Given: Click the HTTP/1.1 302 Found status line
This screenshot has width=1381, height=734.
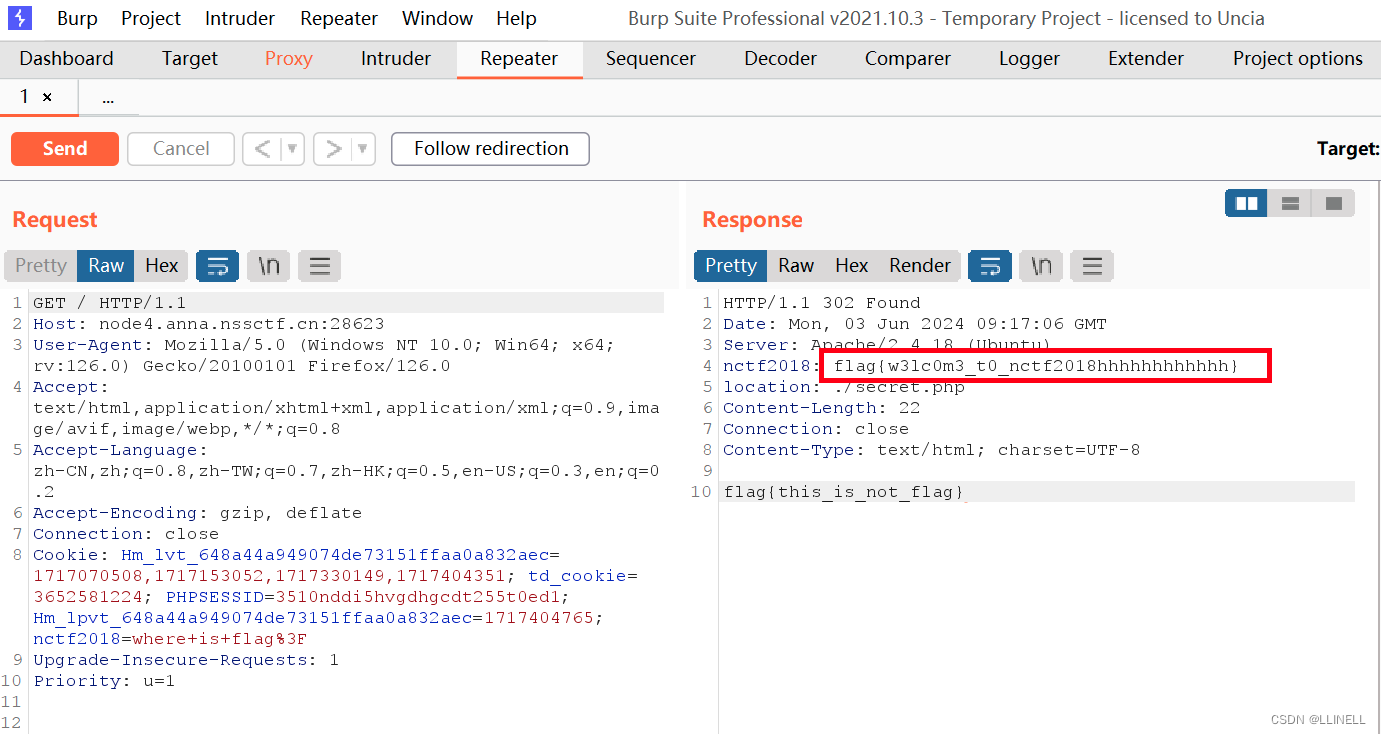Looking at the screenshot, I should [x=822, y=303].
